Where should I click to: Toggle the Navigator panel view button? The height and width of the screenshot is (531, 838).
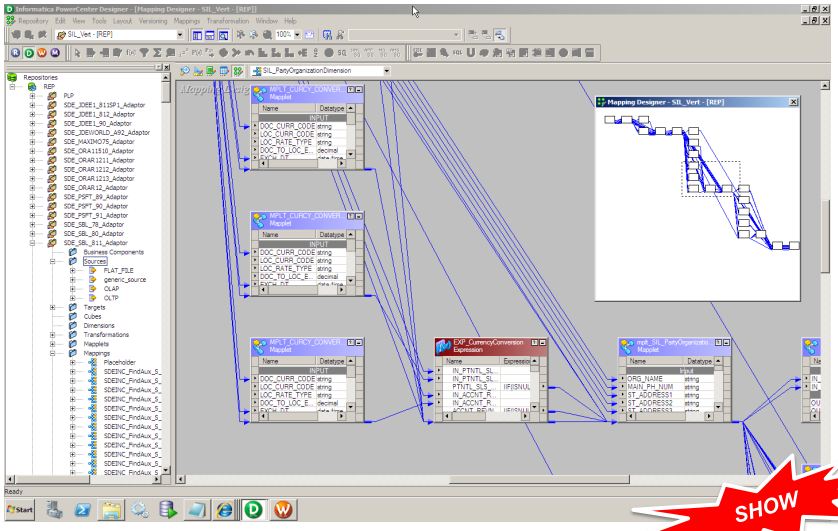click(x=197, y=35)
